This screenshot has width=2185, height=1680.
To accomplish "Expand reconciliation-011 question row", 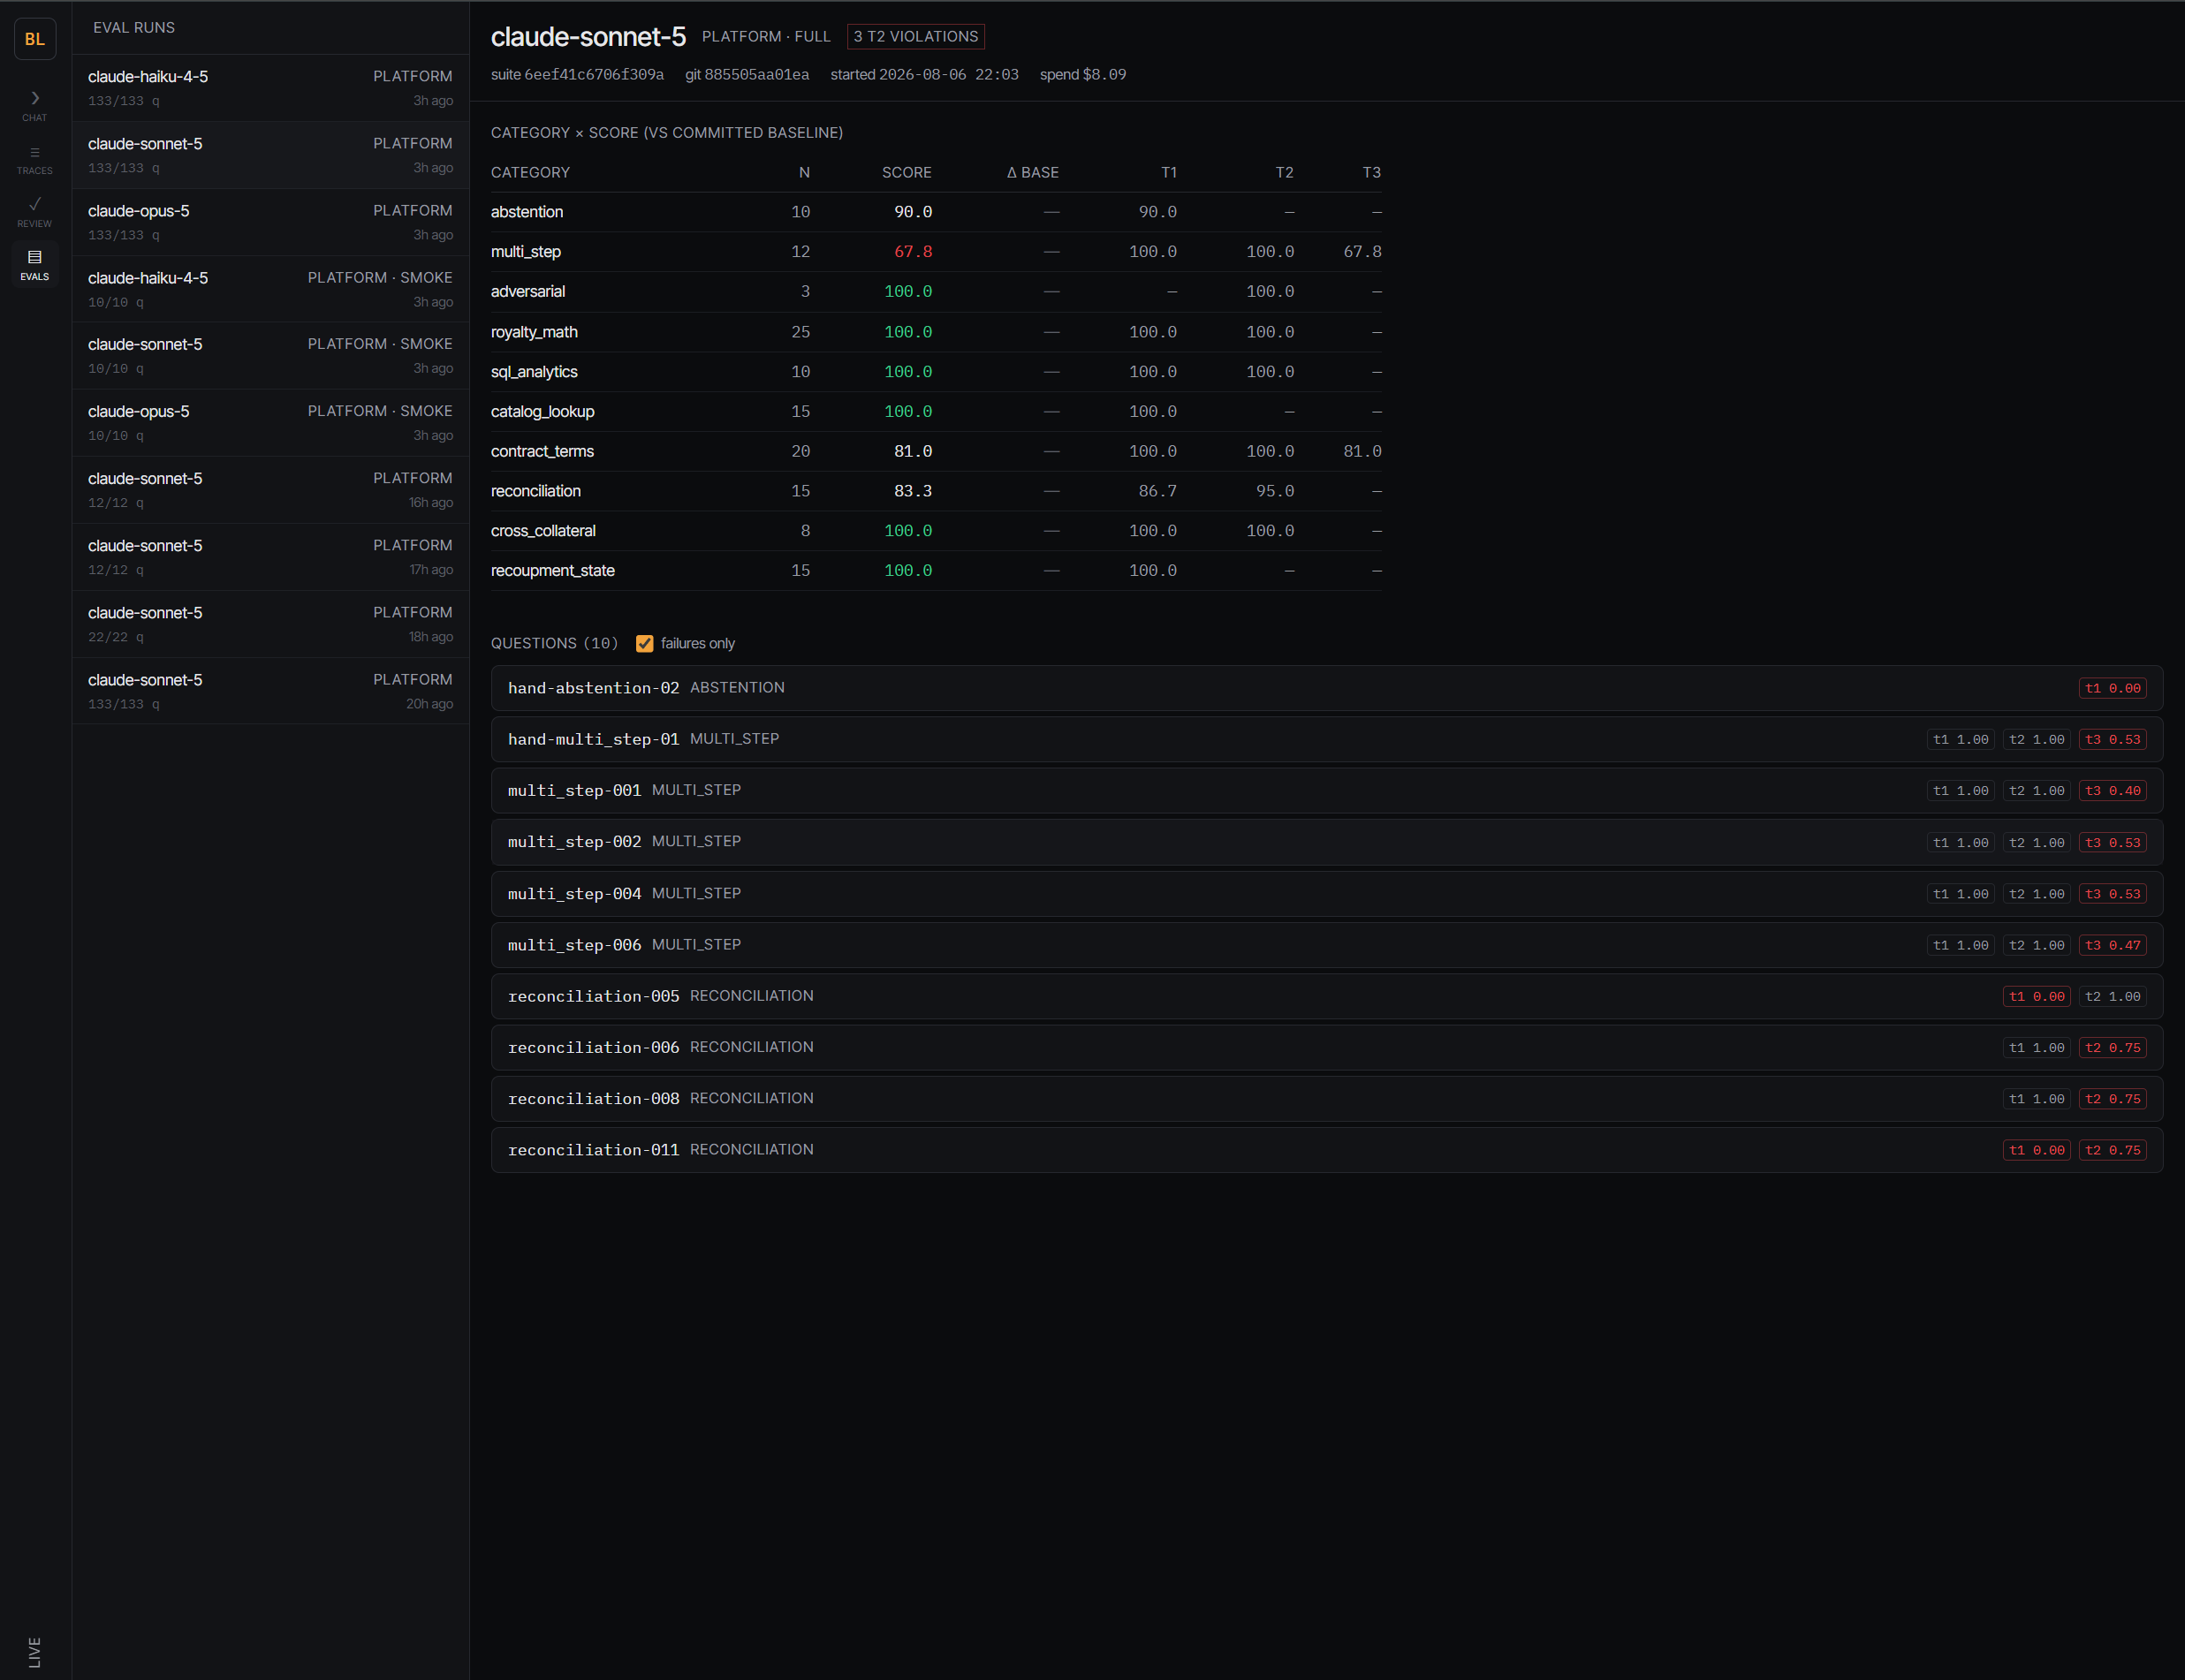I will point(1326,1150).
